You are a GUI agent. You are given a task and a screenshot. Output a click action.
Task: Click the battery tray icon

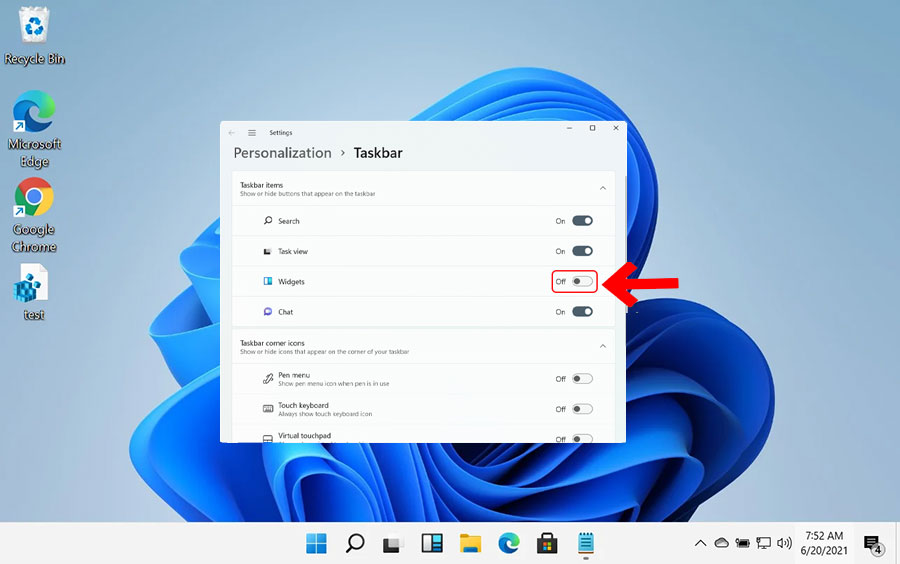(x=742, y=543)
